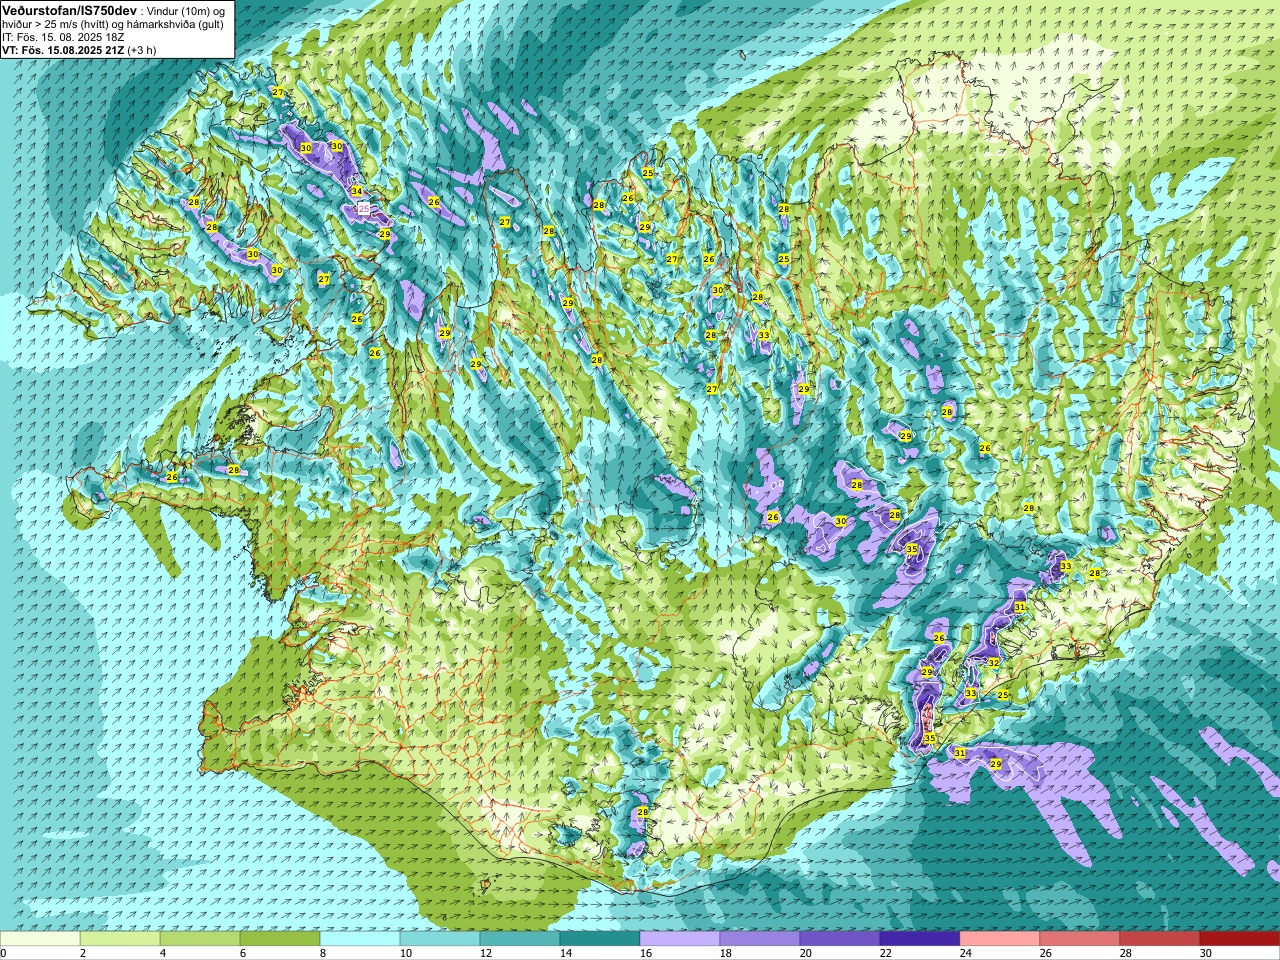Click the 14–16 dark teal legend segment
This screenshot has width=1280, height=960.
tap(600, 939)
